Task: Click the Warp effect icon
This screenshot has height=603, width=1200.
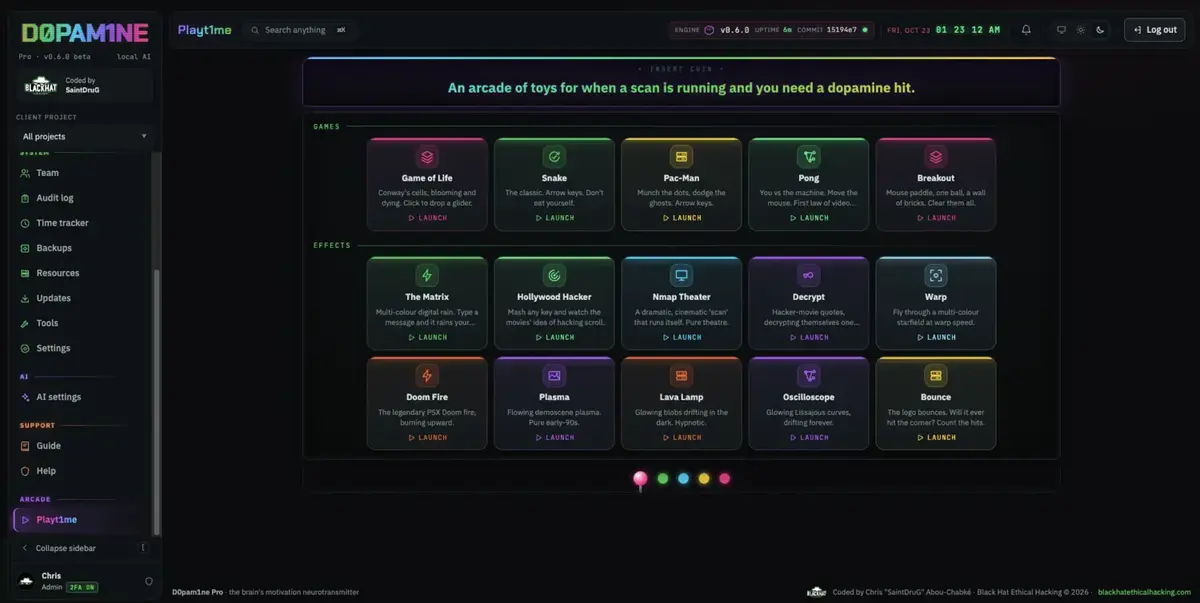Action: [936, 275]
